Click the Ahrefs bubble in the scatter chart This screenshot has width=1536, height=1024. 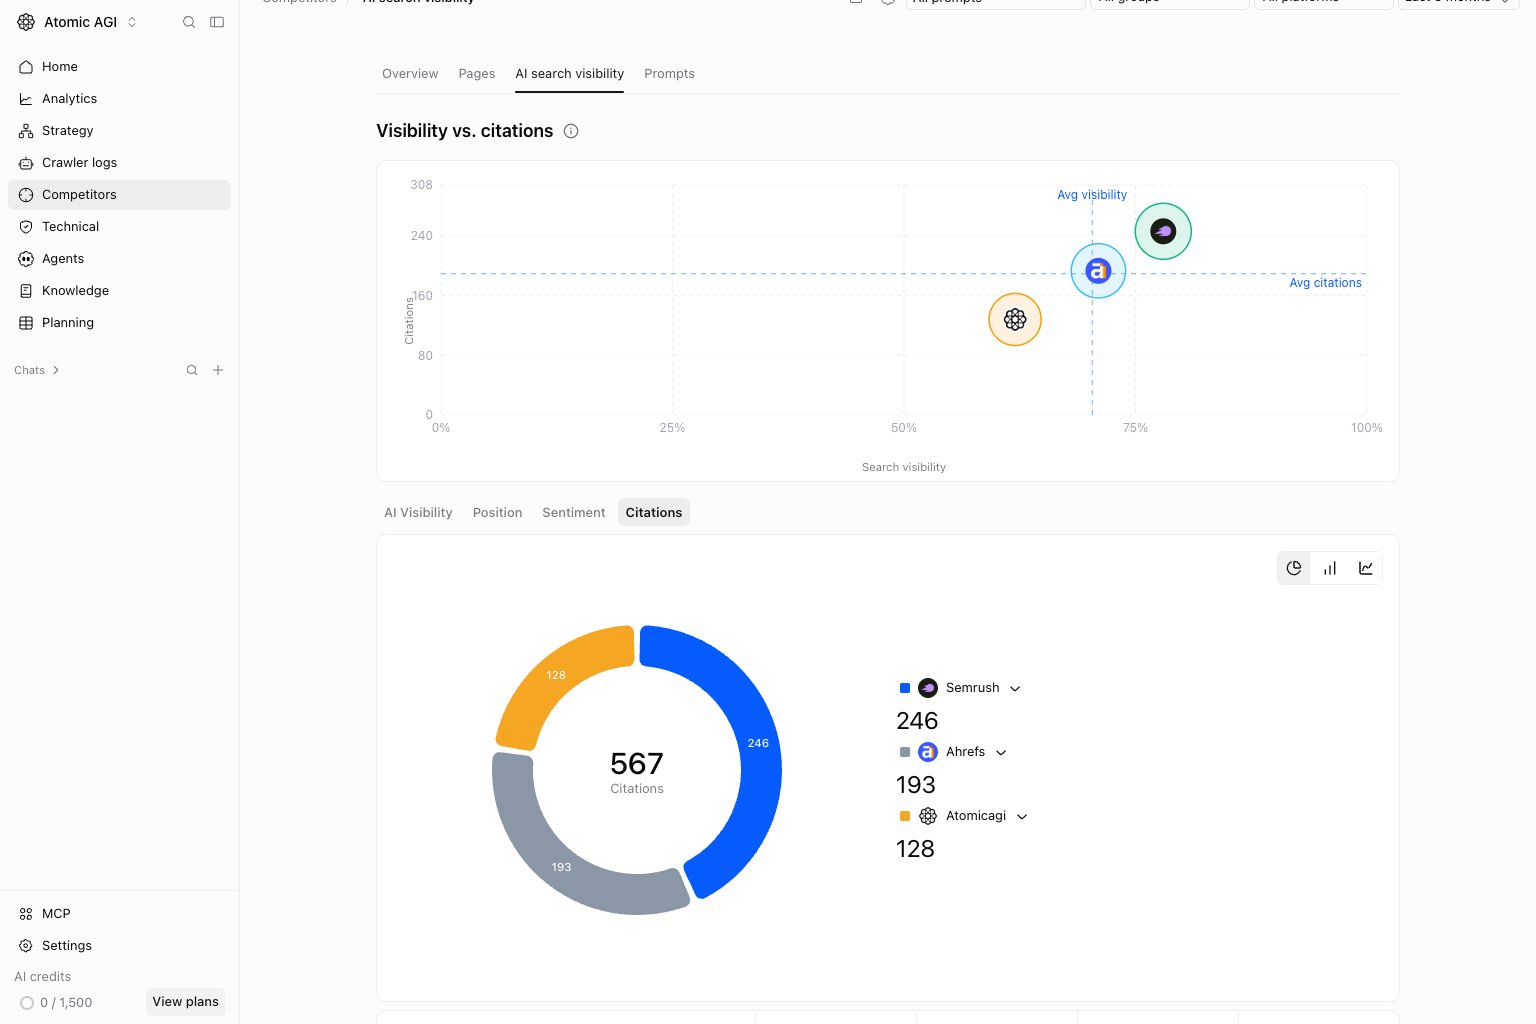[x=1098, y=271]
